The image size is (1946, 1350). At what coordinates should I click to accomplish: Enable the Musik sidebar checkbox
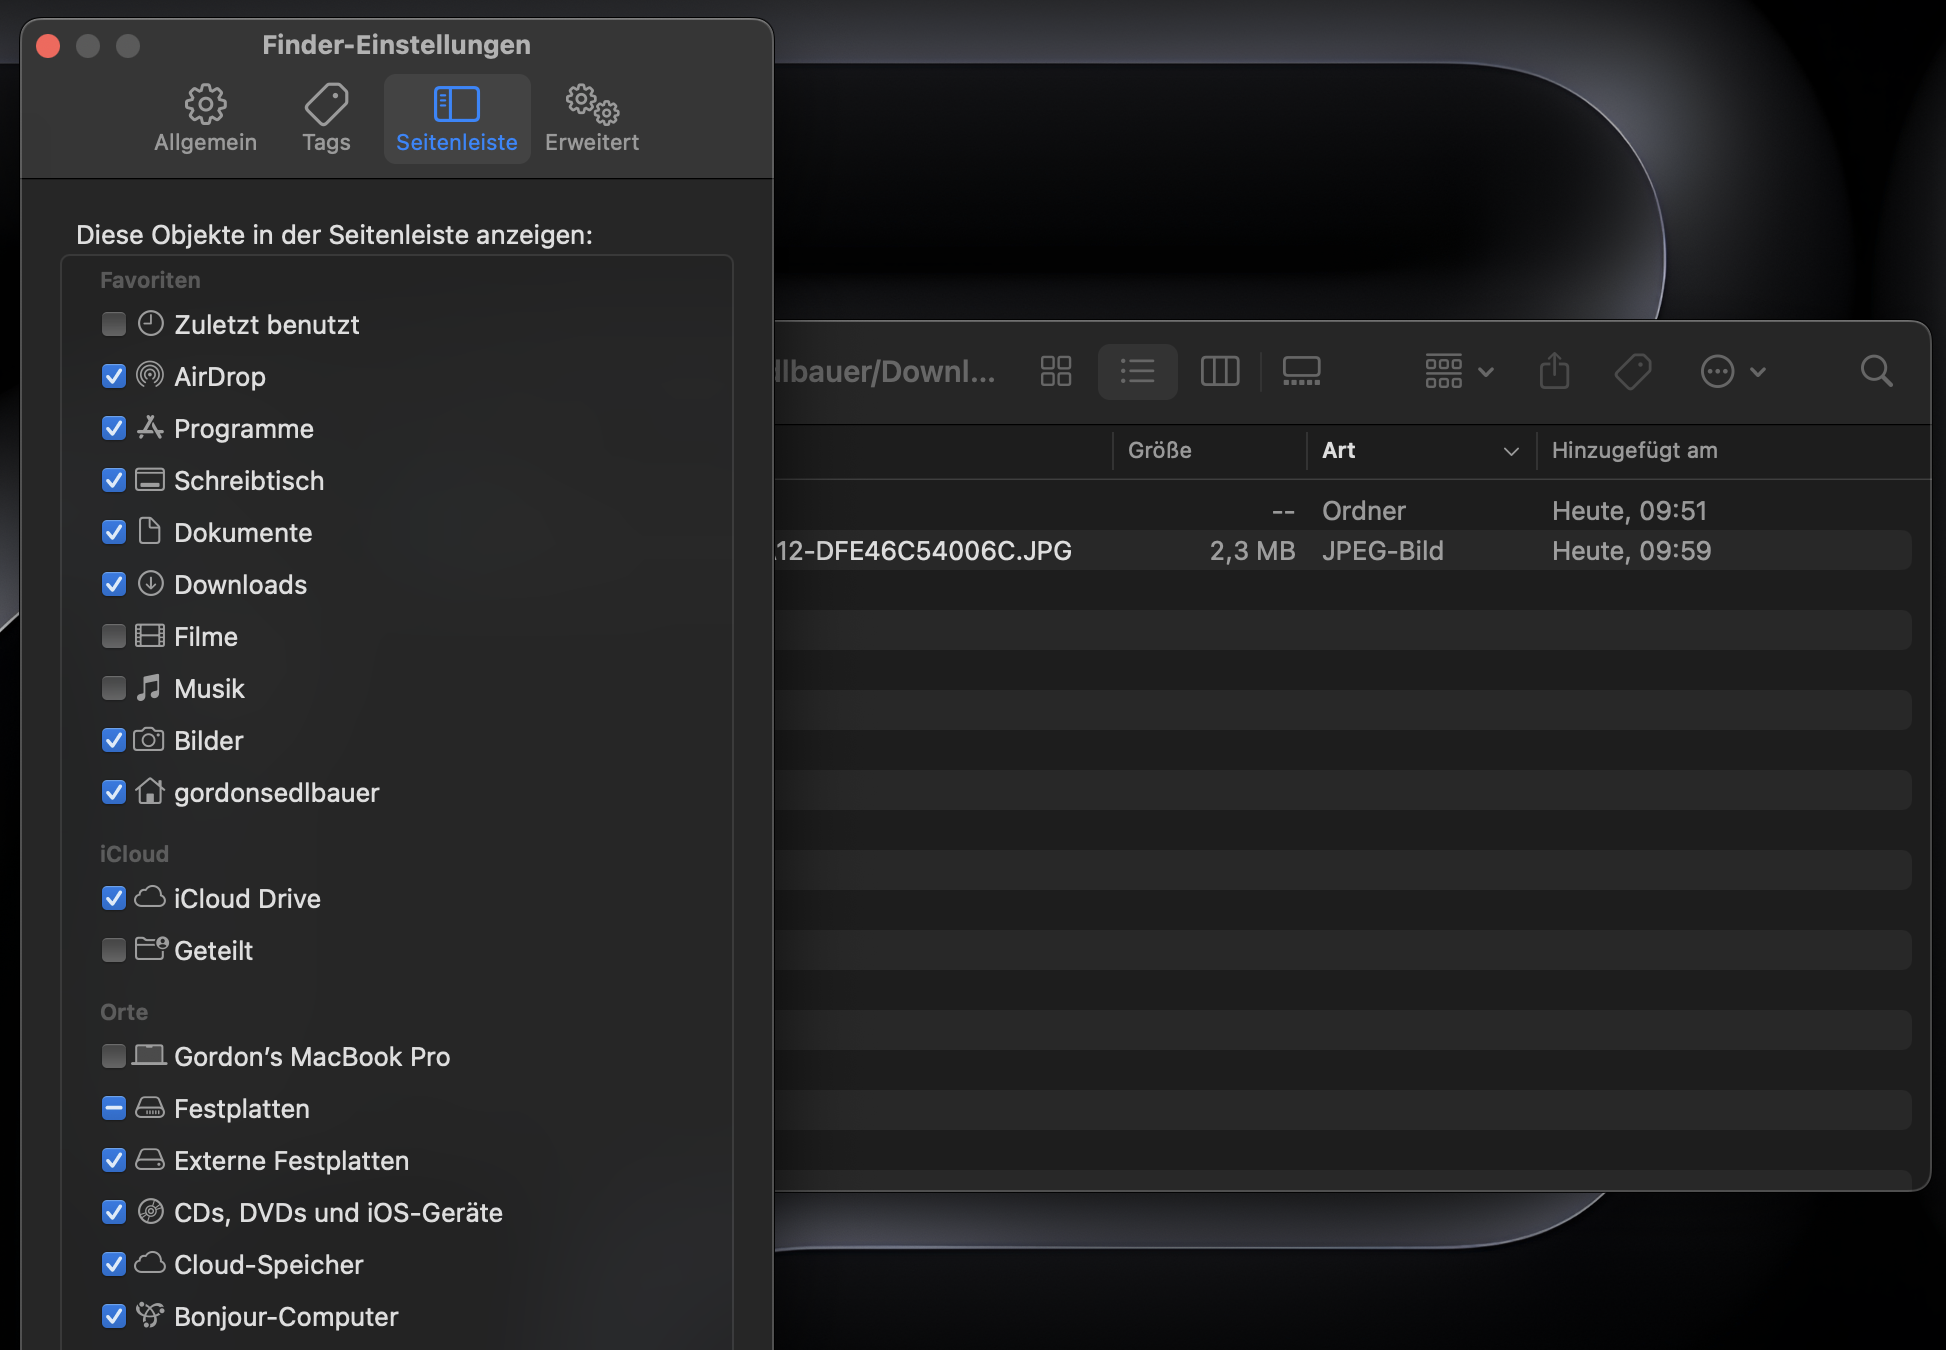pos(113,688)
